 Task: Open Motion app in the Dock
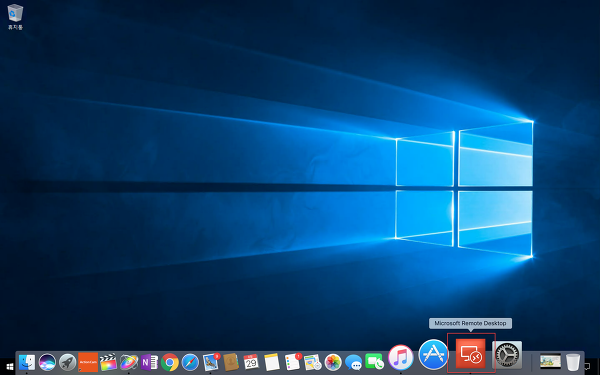click(129, 362)
